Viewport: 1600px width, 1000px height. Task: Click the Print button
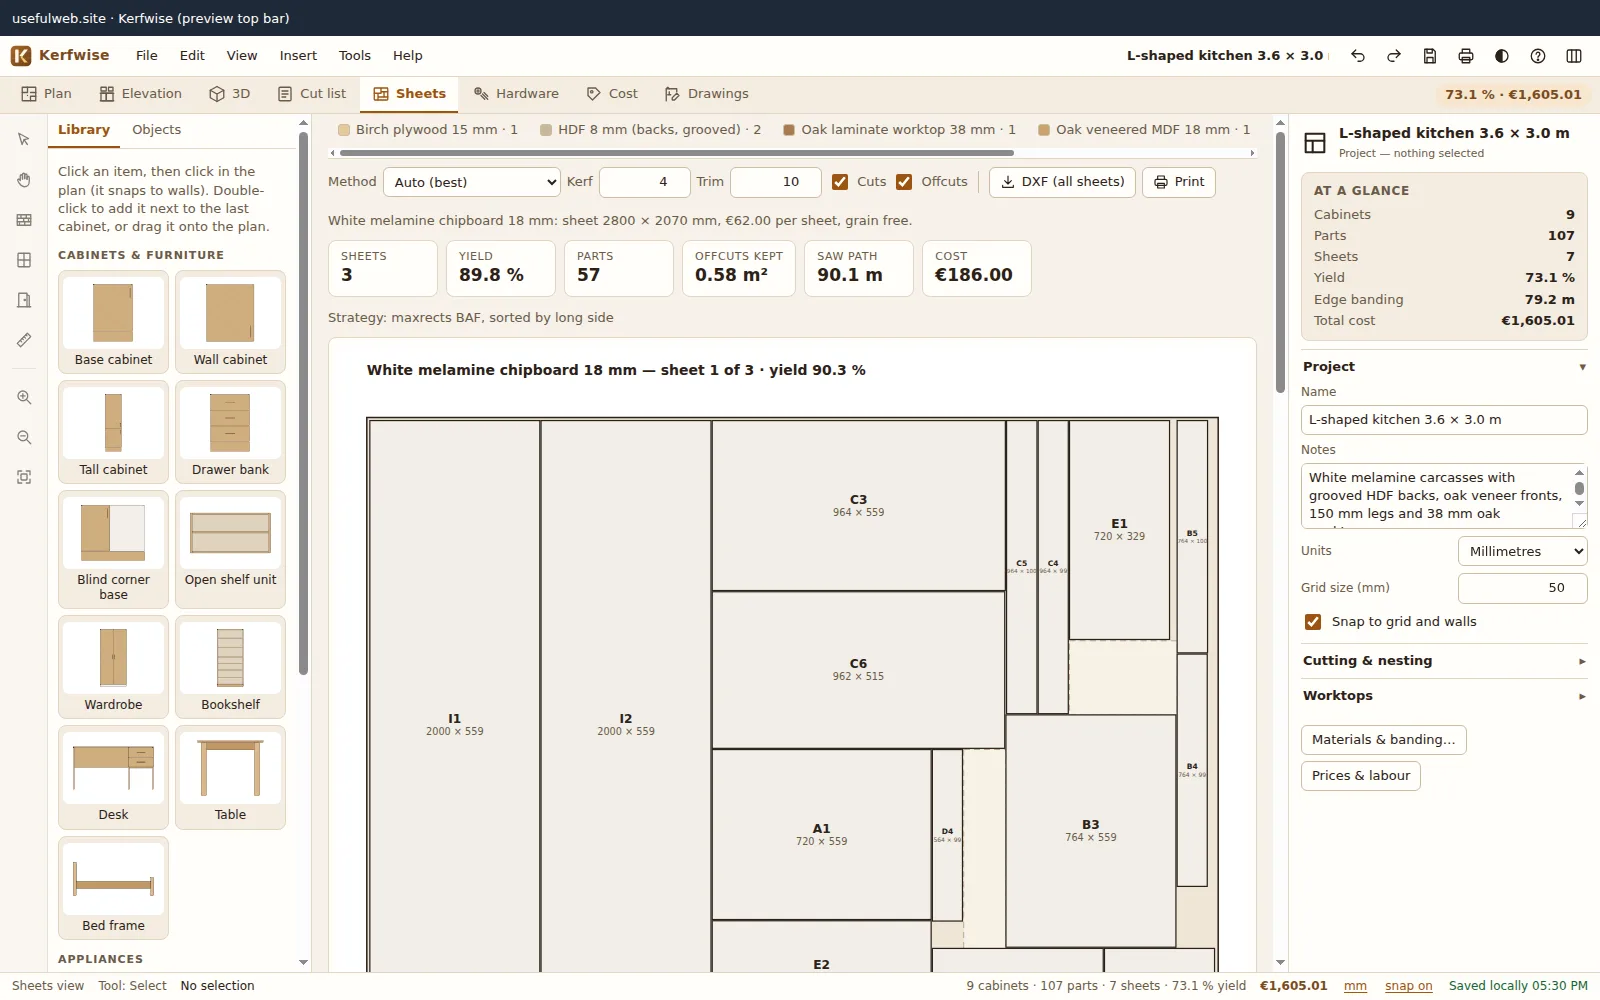1179,182
